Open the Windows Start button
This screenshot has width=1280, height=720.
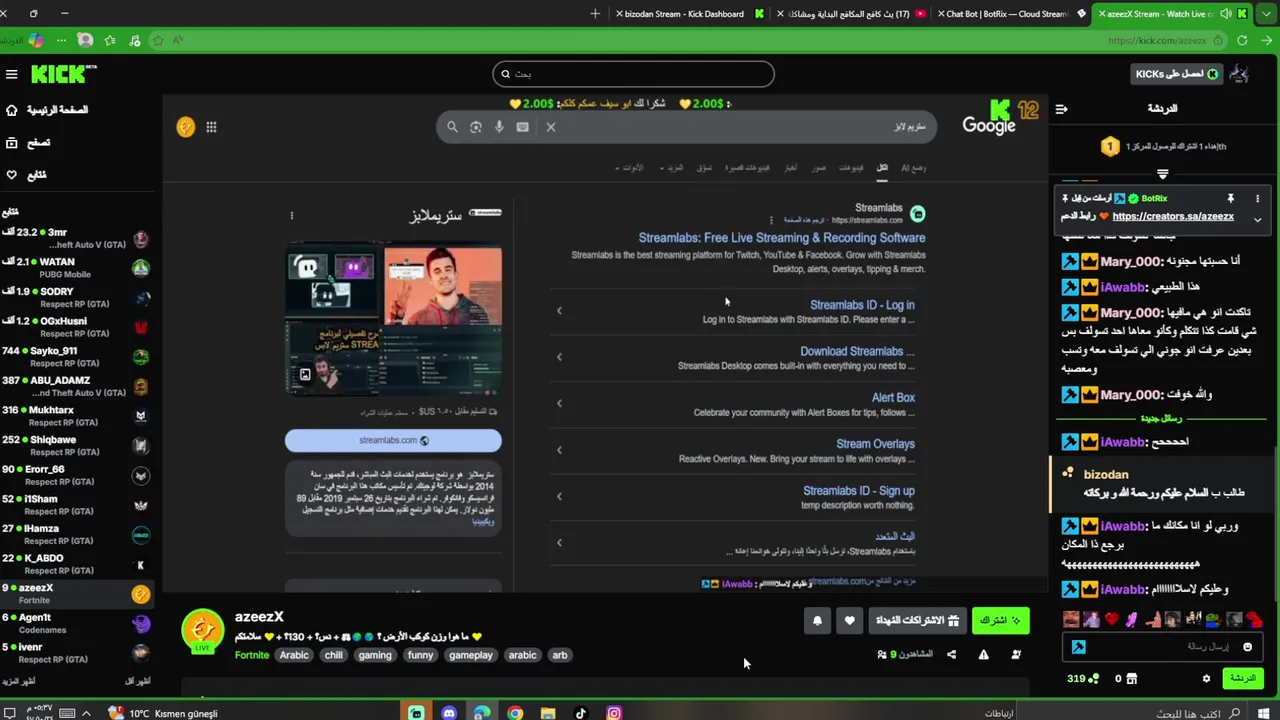tap(1262, 713)
